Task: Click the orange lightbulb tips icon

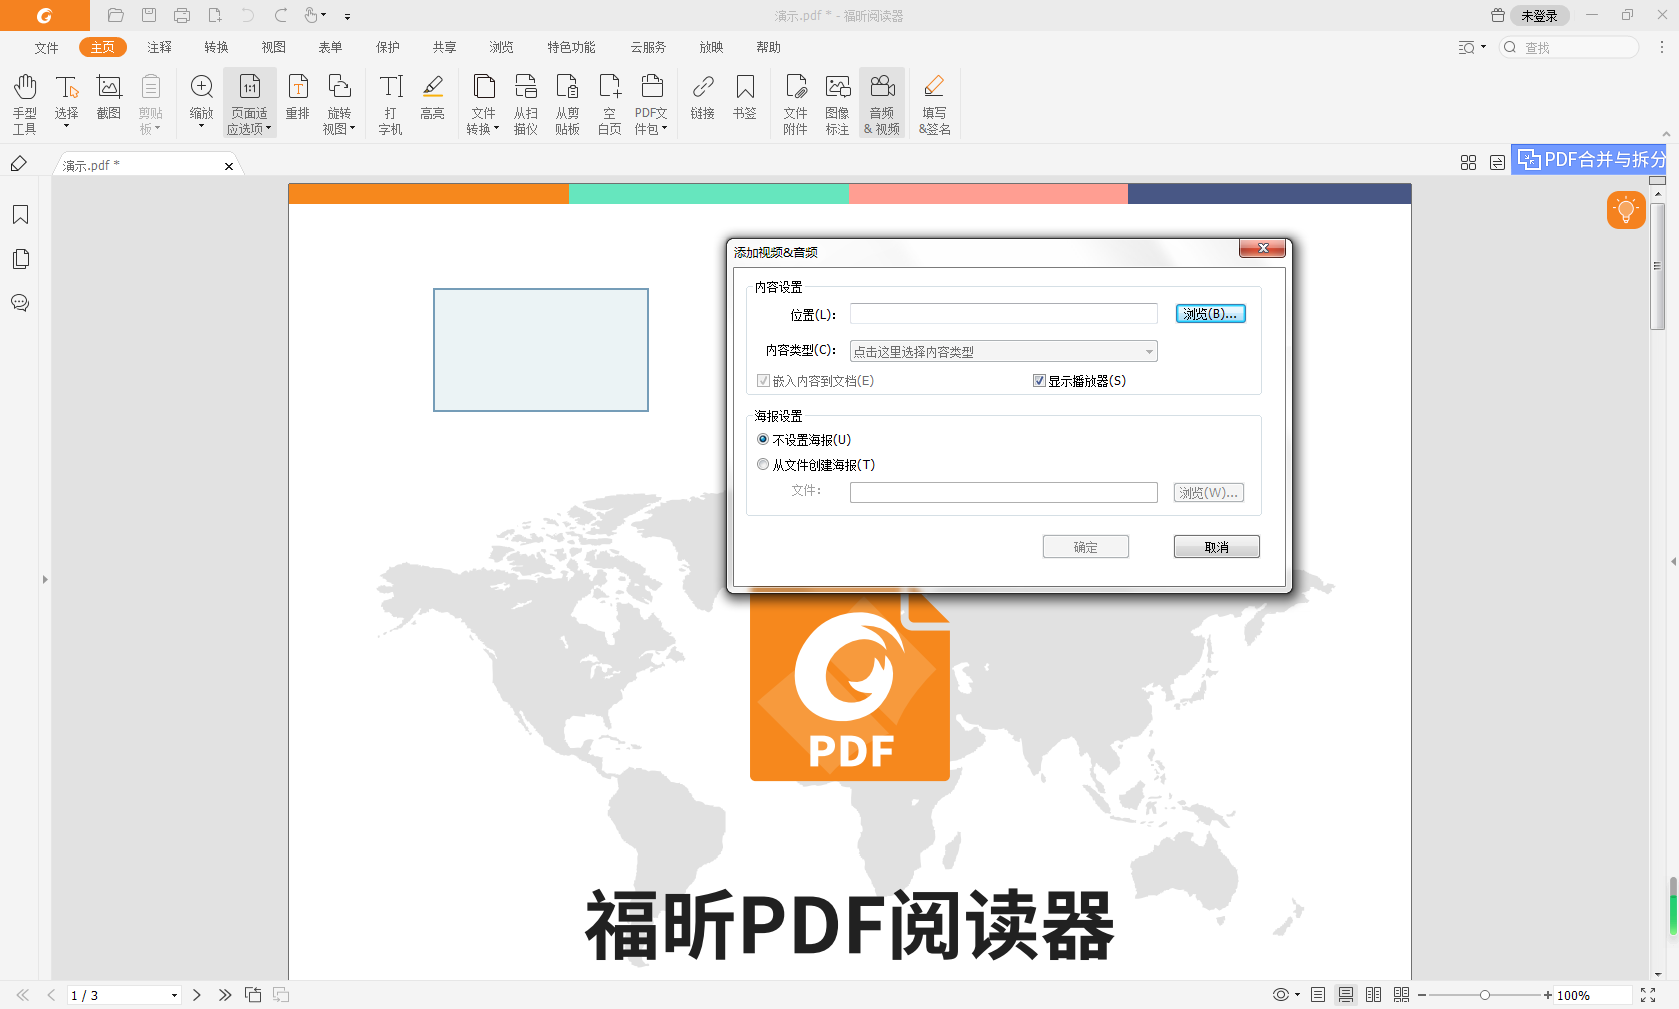Action: pyautogui.click(x=1626, y=210)
